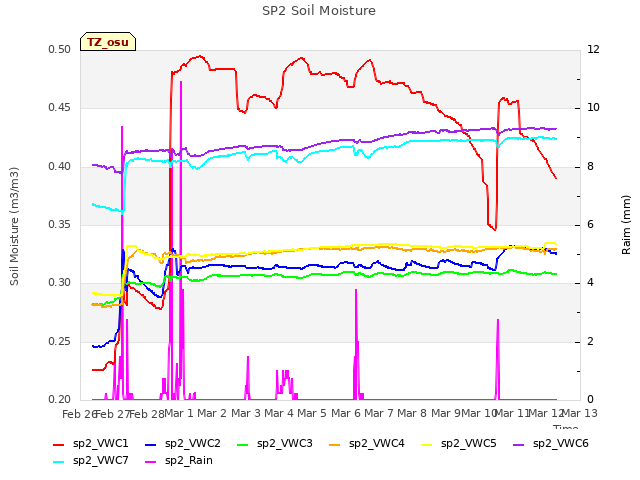
Task: Click the 0.35 left axis tick label
Action: tap(60, 225)
